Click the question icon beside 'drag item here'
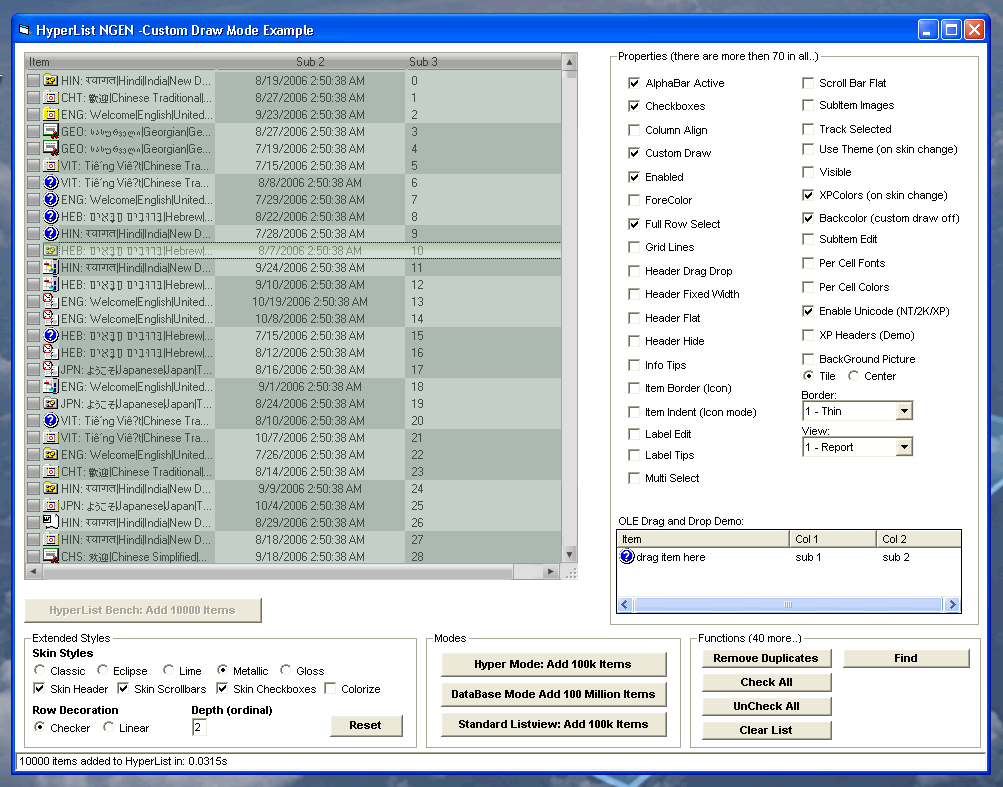The image size is (1003, 787). pos(627,557)
